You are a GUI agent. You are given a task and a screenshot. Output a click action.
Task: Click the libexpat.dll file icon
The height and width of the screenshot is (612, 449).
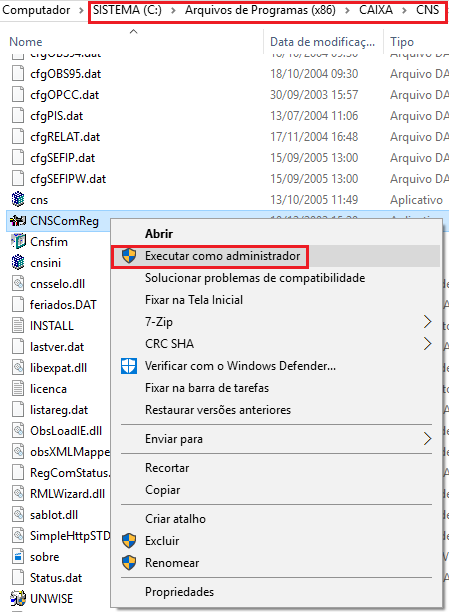point(18,368)
